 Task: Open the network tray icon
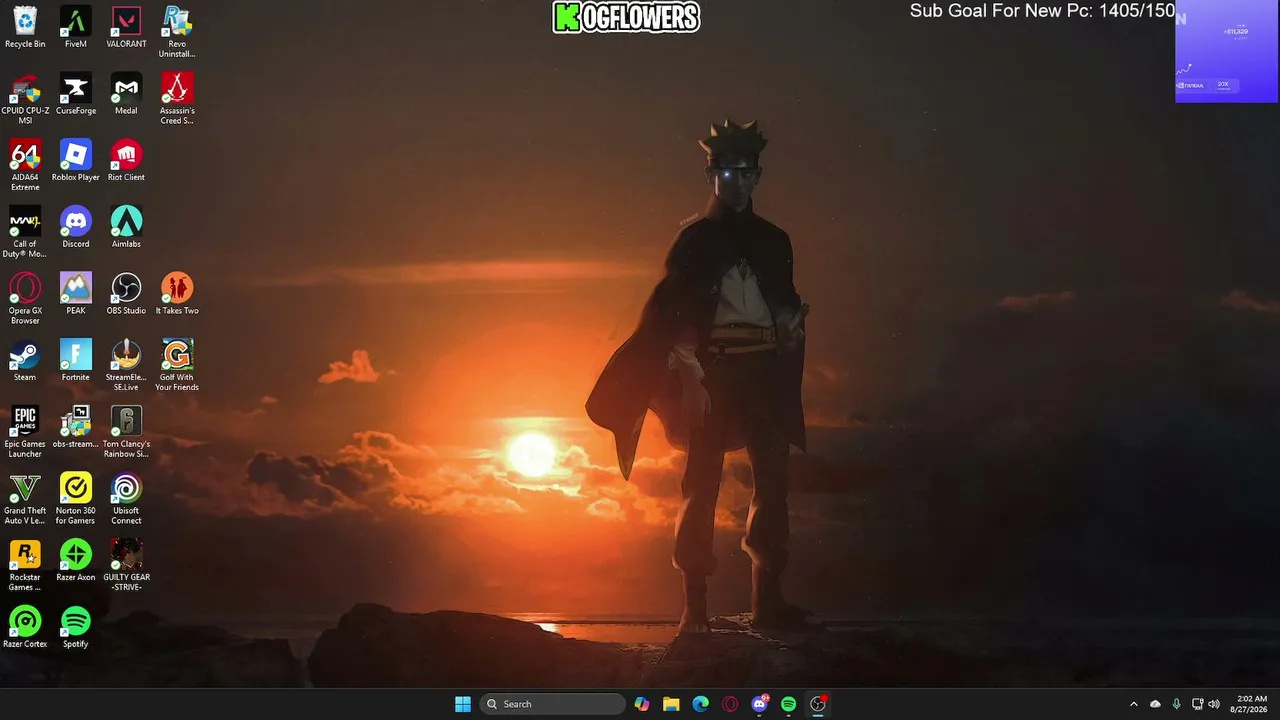1197,704
